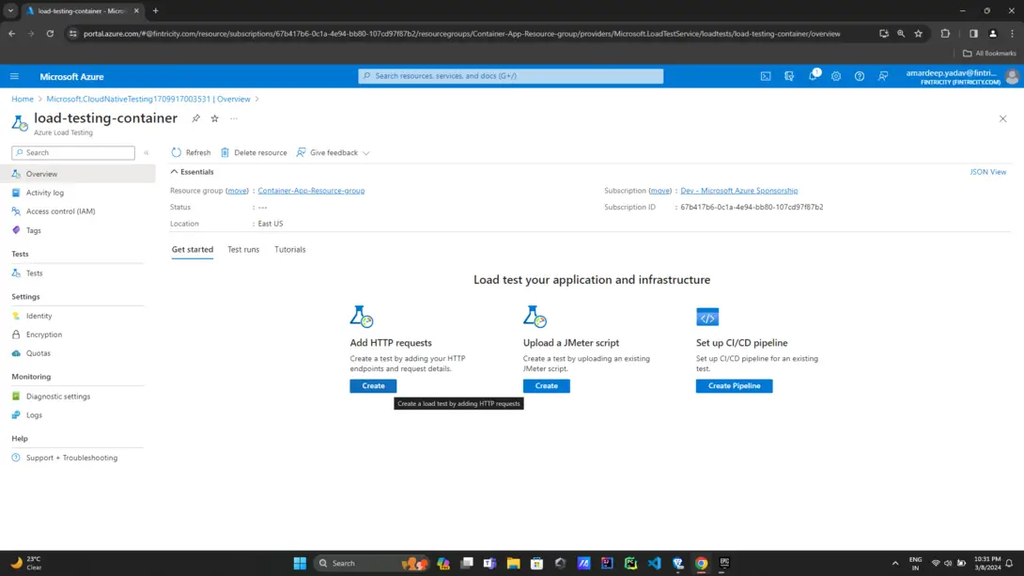
Task: Click the Refresh command
Action: 192,152
